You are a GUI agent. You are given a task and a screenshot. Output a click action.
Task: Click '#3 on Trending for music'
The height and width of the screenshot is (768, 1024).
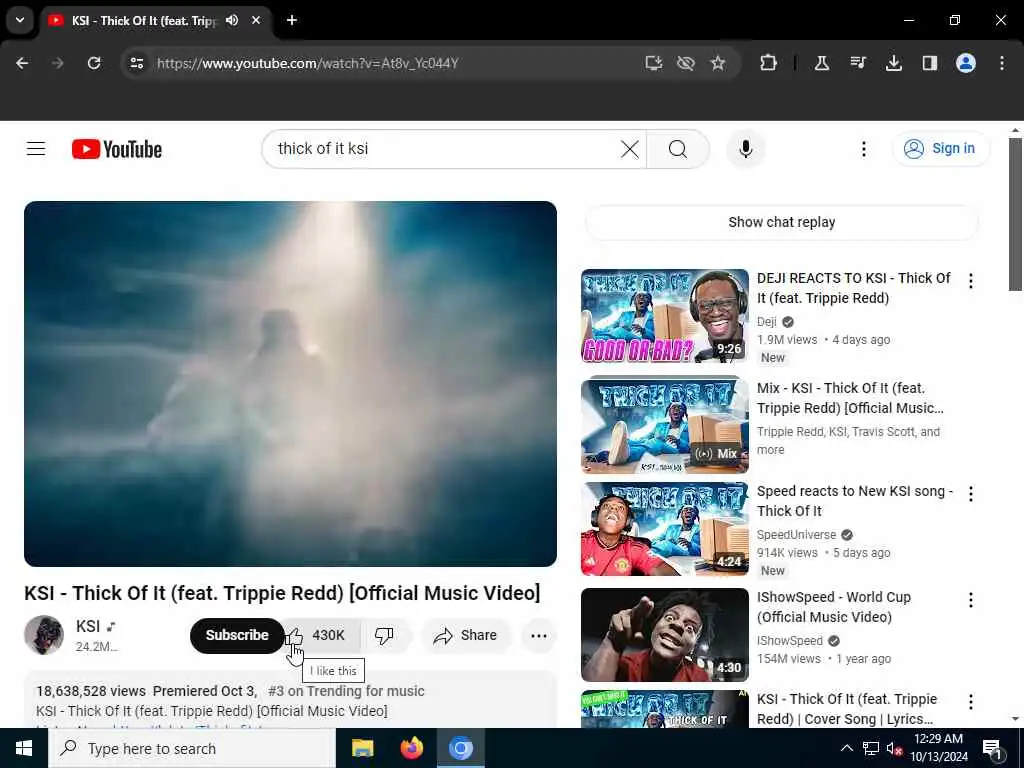pos(346,691)
